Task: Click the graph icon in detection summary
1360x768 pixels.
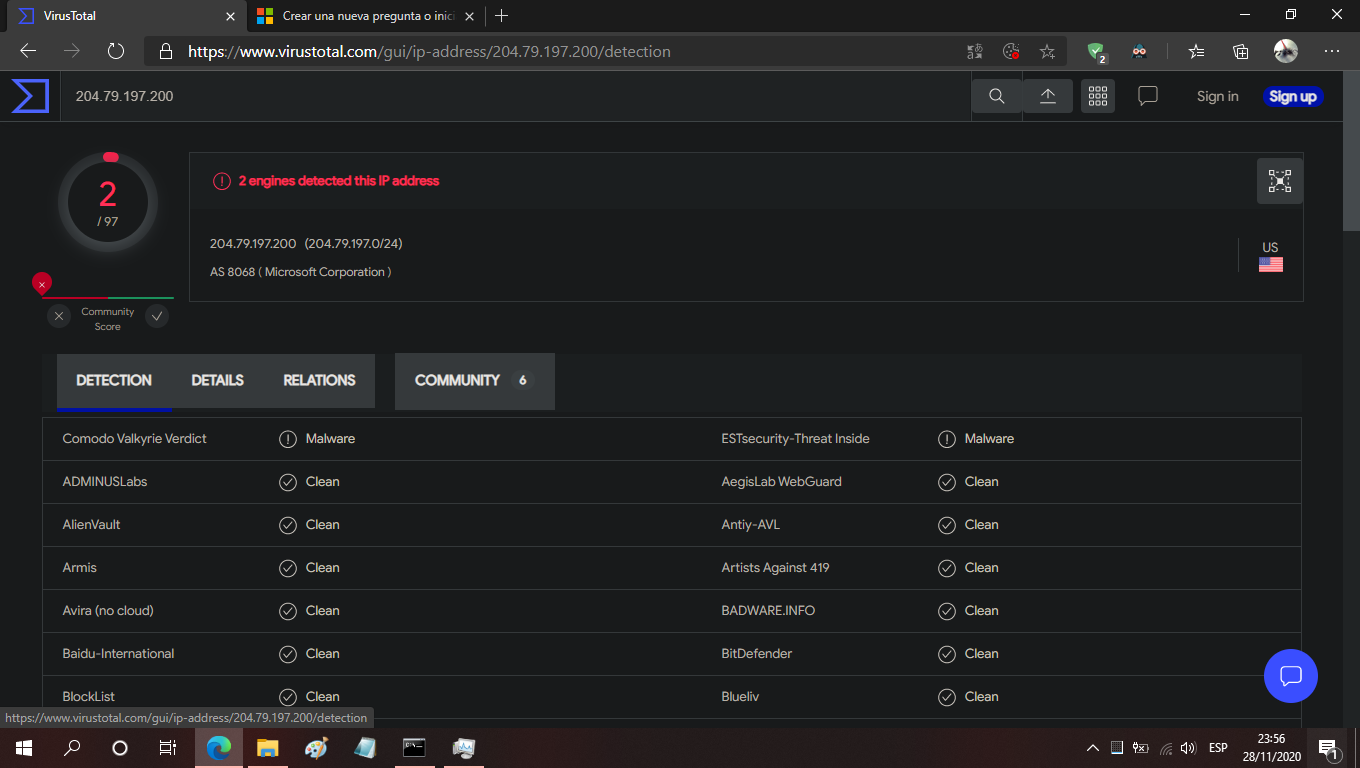Action: pyautogui.click(x=1280, y=181)
